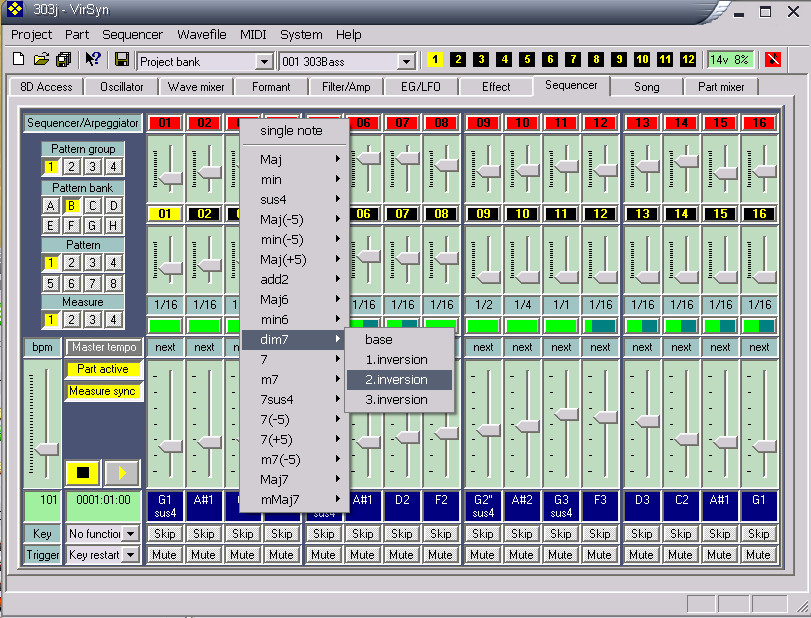Switch to the Oscillator tab
The height and width of the screenshot is (618, 811).
coord(122,87)
